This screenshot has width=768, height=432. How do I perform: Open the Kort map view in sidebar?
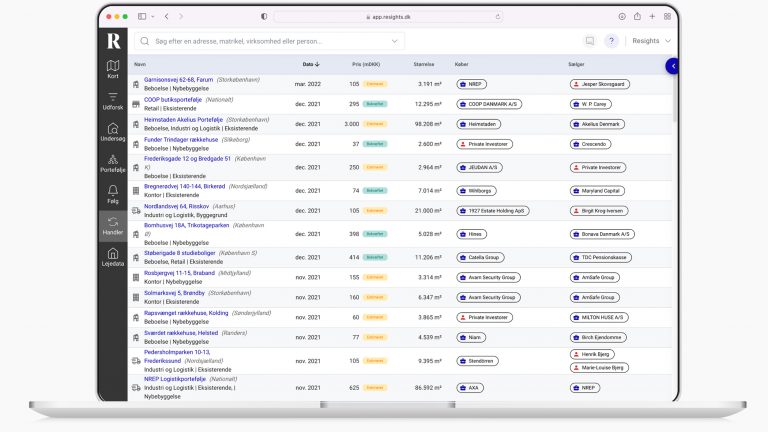[x=113, y=69]
